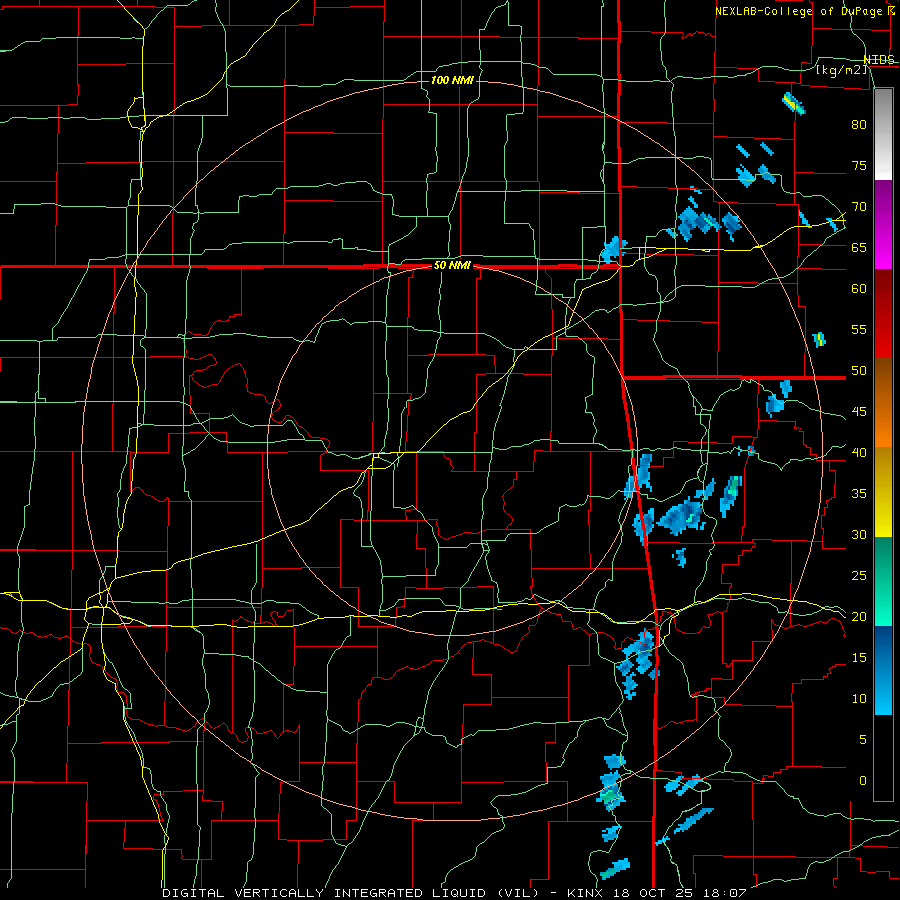This screenshot has width=900, height=900.
Task: Click the legend value 35
Action: point(859,494)
